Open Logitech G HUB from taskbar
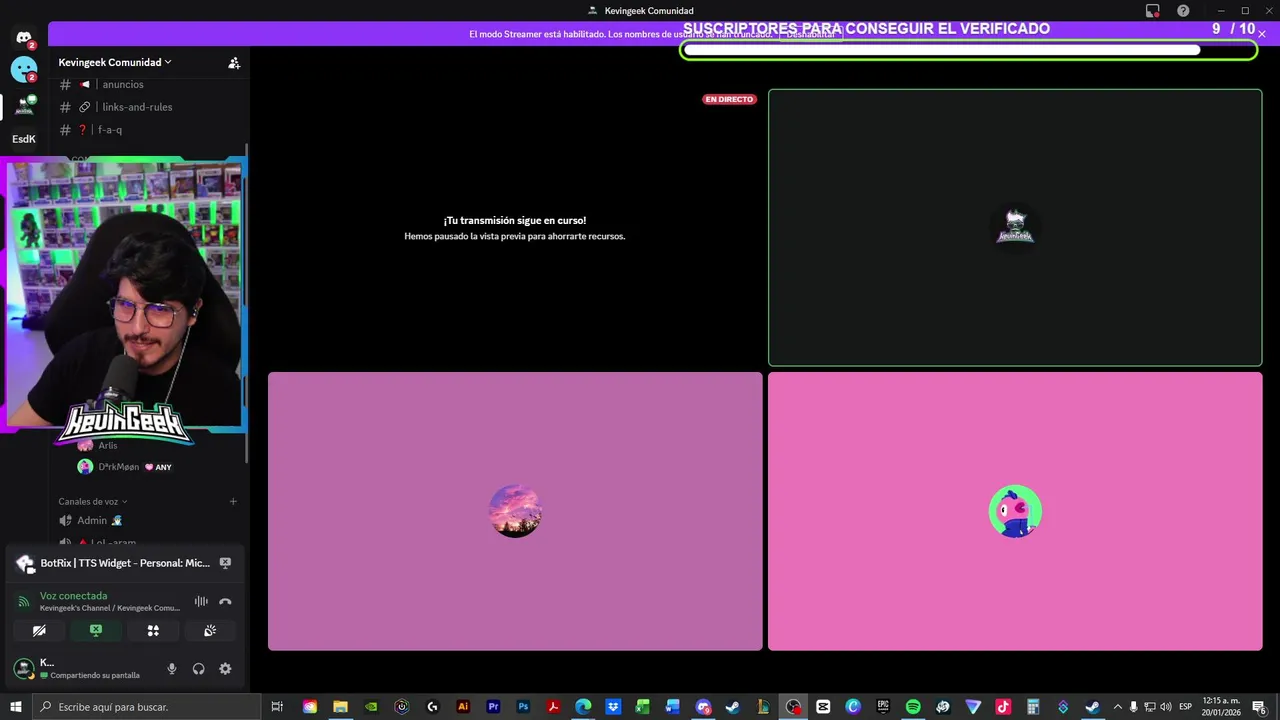The image size is (1280, 720). click(432, 707)
